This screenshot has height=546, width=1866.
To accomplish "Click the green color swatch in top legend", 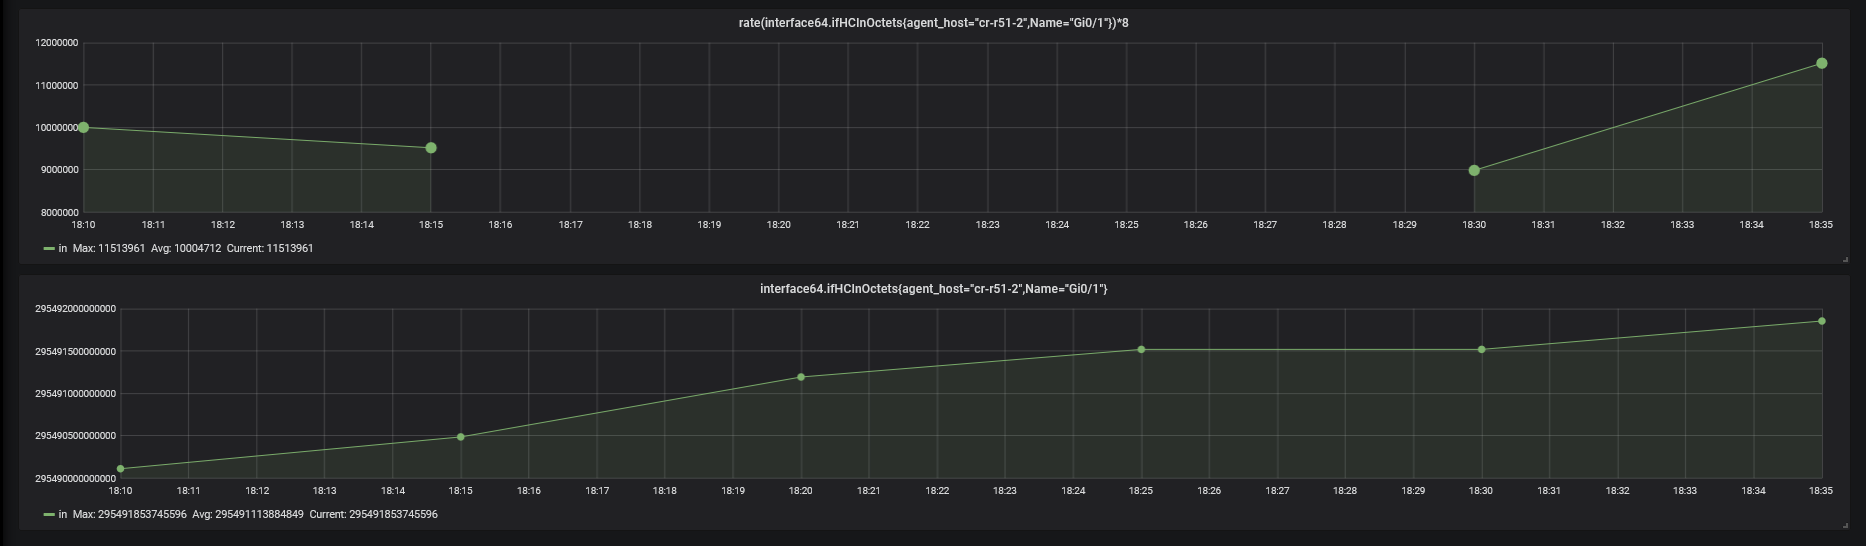I will coord(49,248).
